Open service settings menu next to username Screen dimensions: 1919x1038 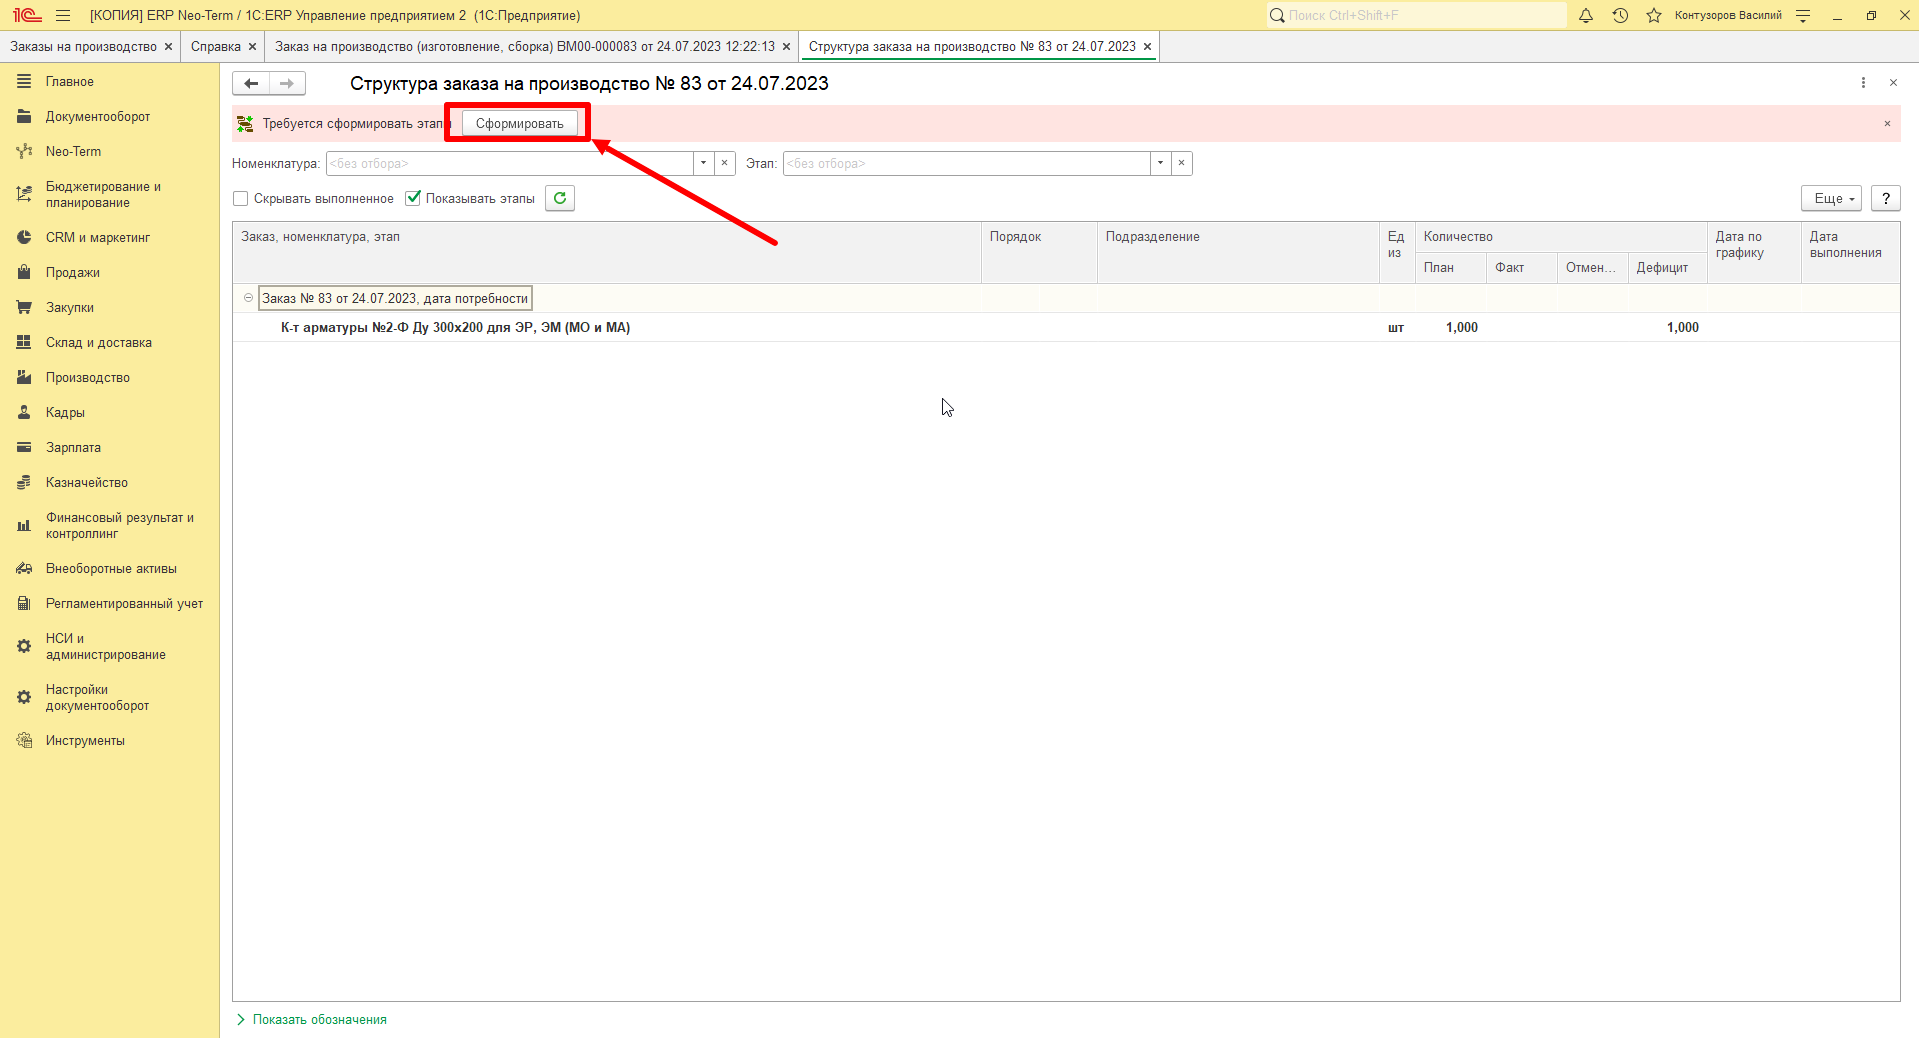(1803, 15)
